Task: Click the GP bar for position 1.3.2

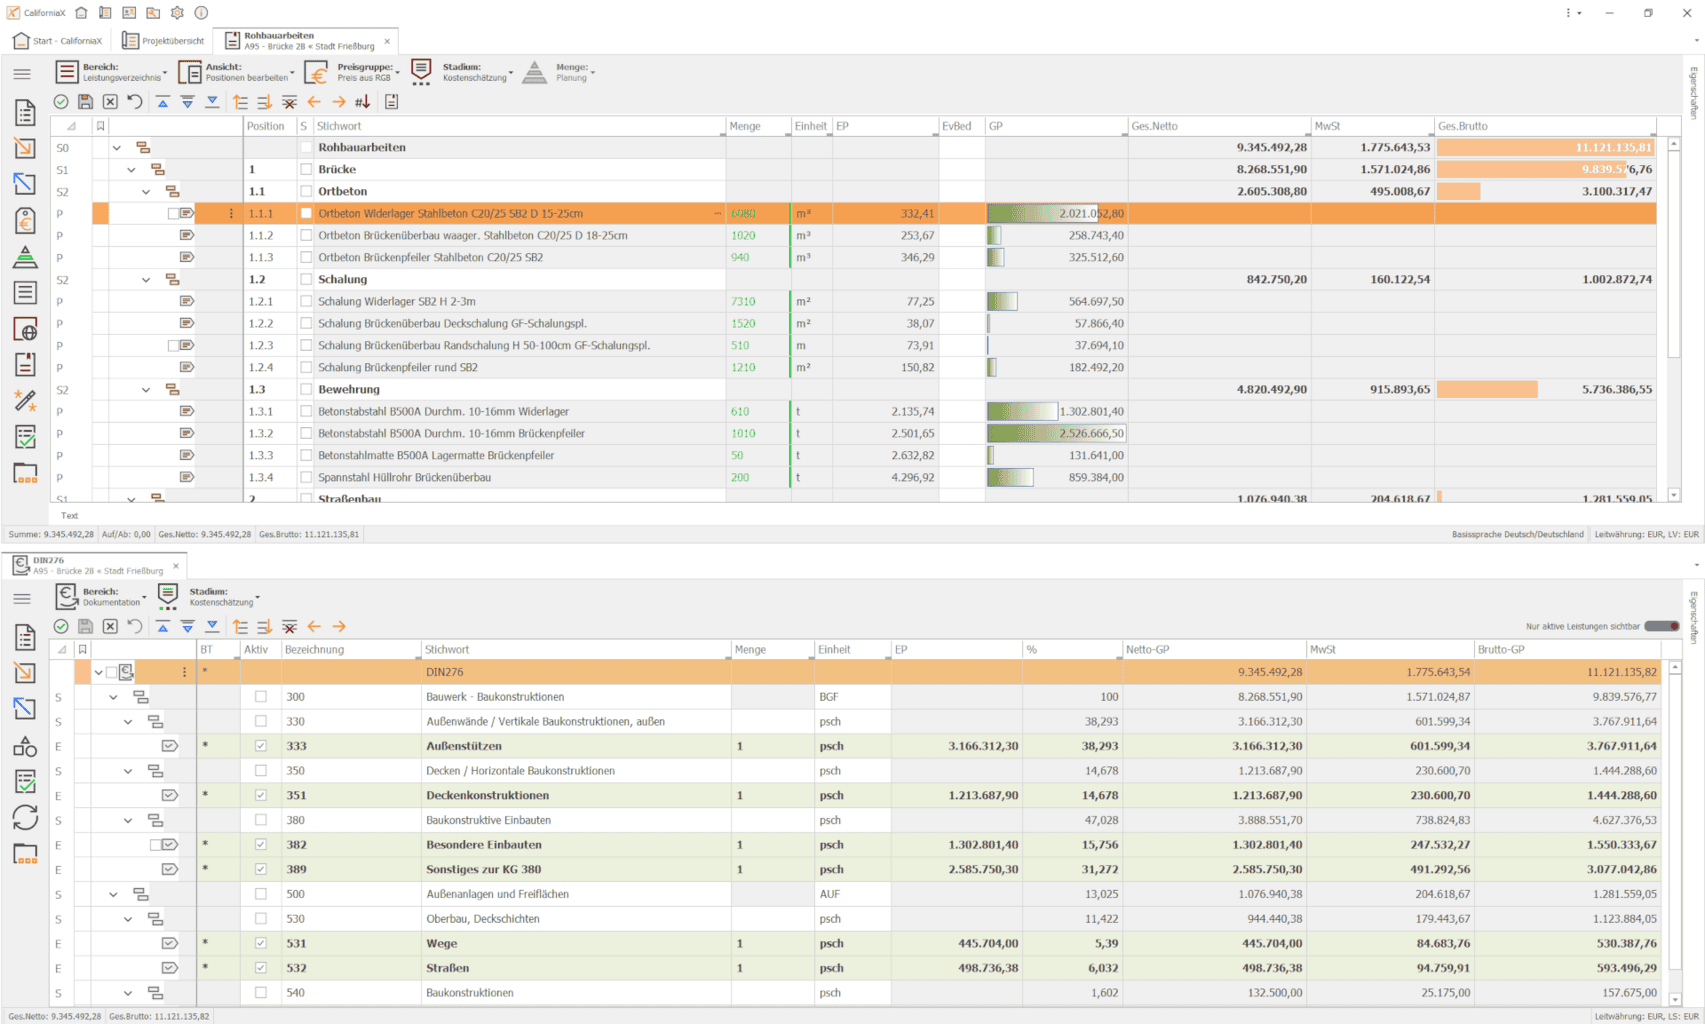Action: [x=1055, y=434]
